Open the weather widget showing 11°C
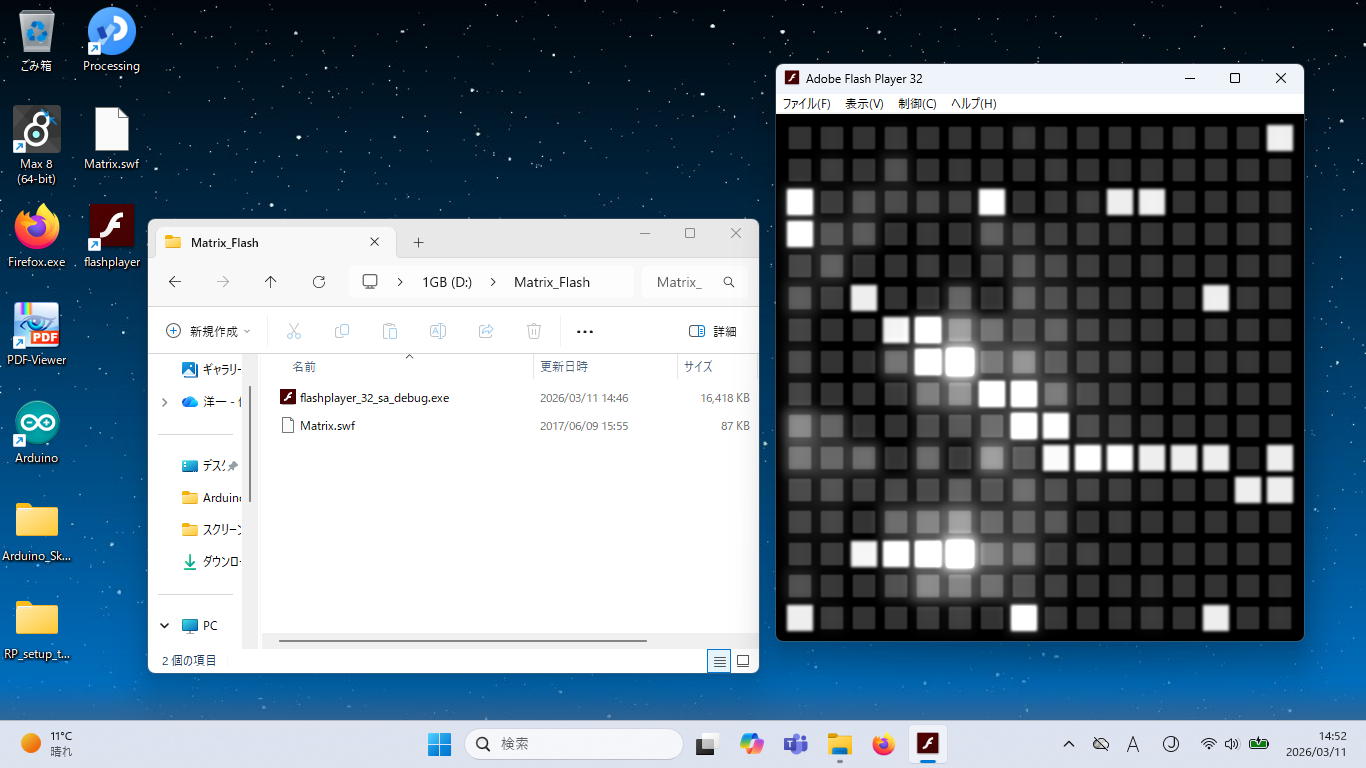This screenshot has height=768, width=1366. click(x=47, y=744)
